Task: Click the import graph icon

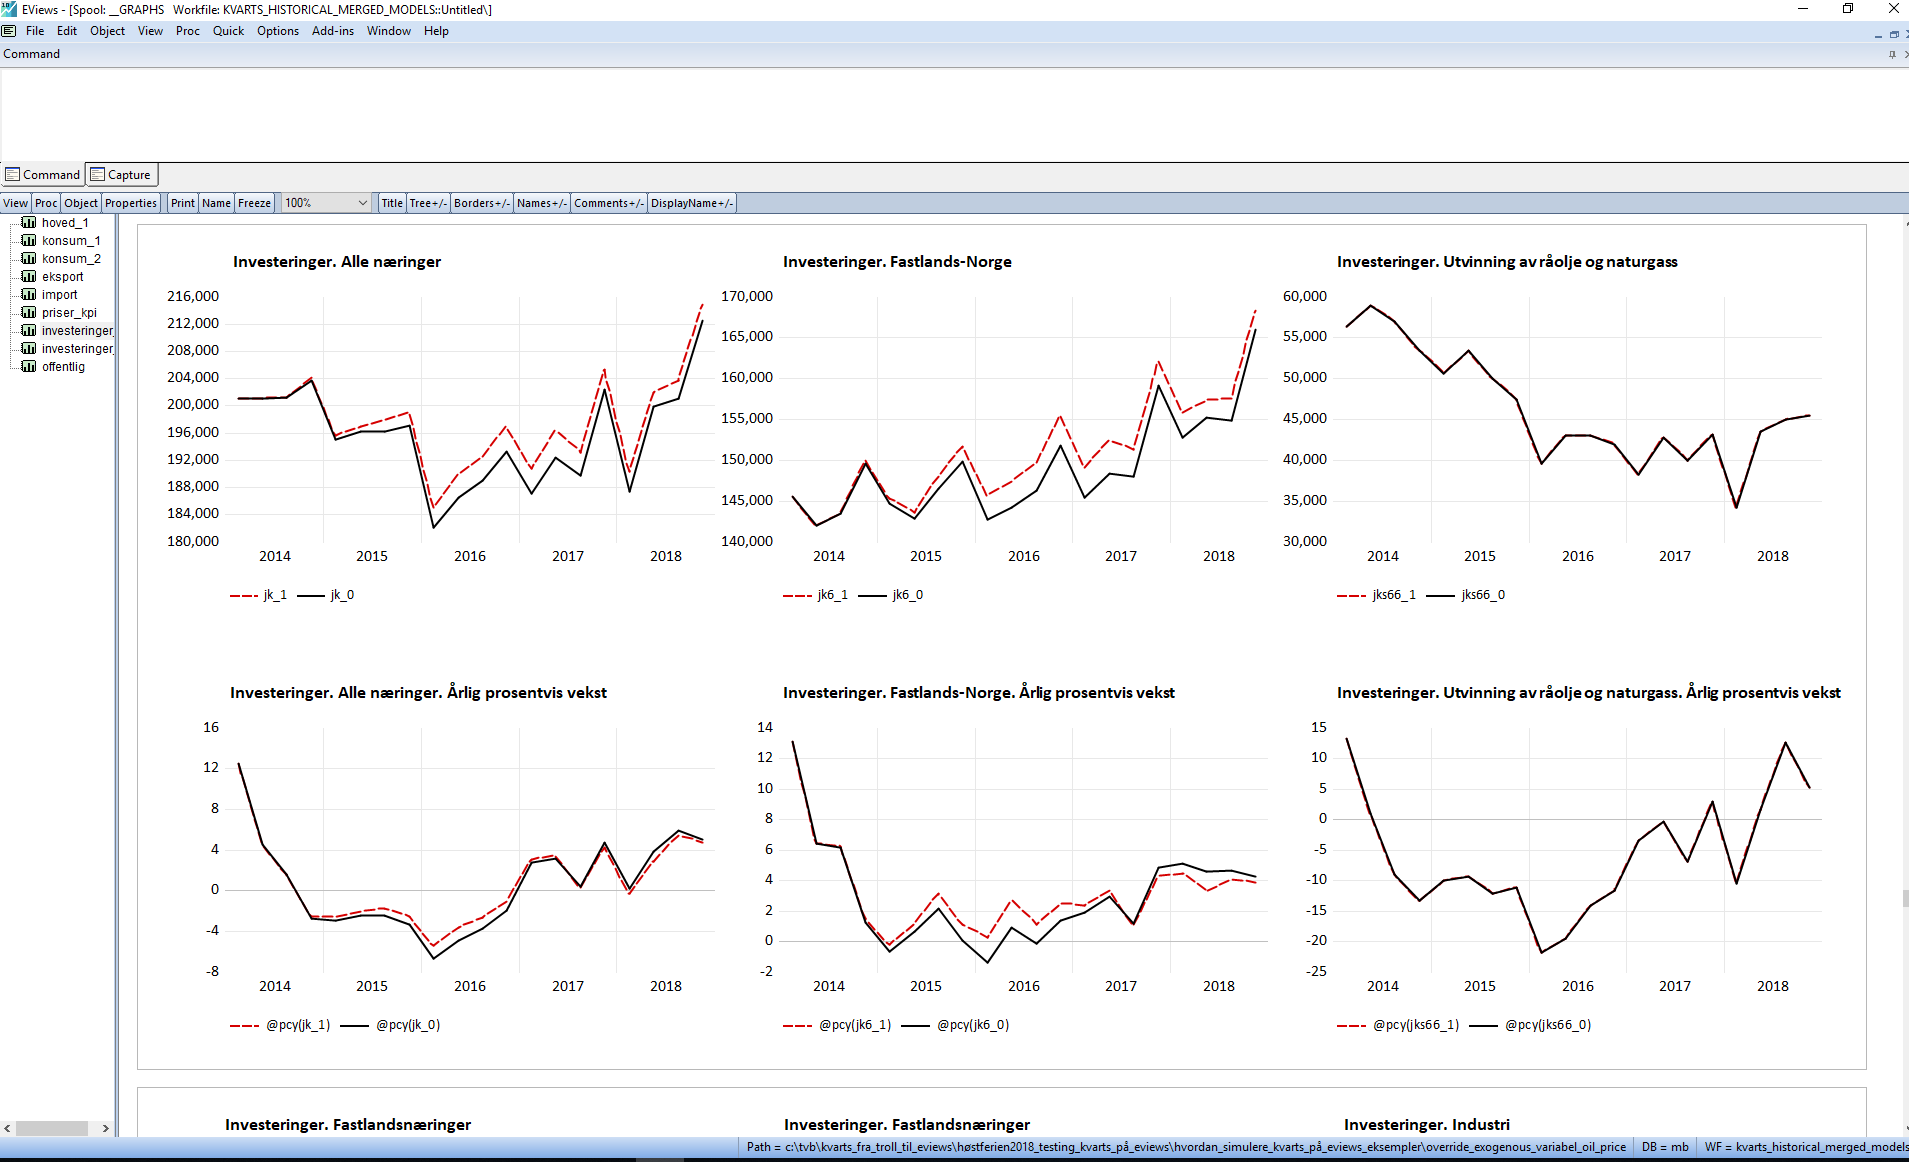Action: (x=29, y=295)
